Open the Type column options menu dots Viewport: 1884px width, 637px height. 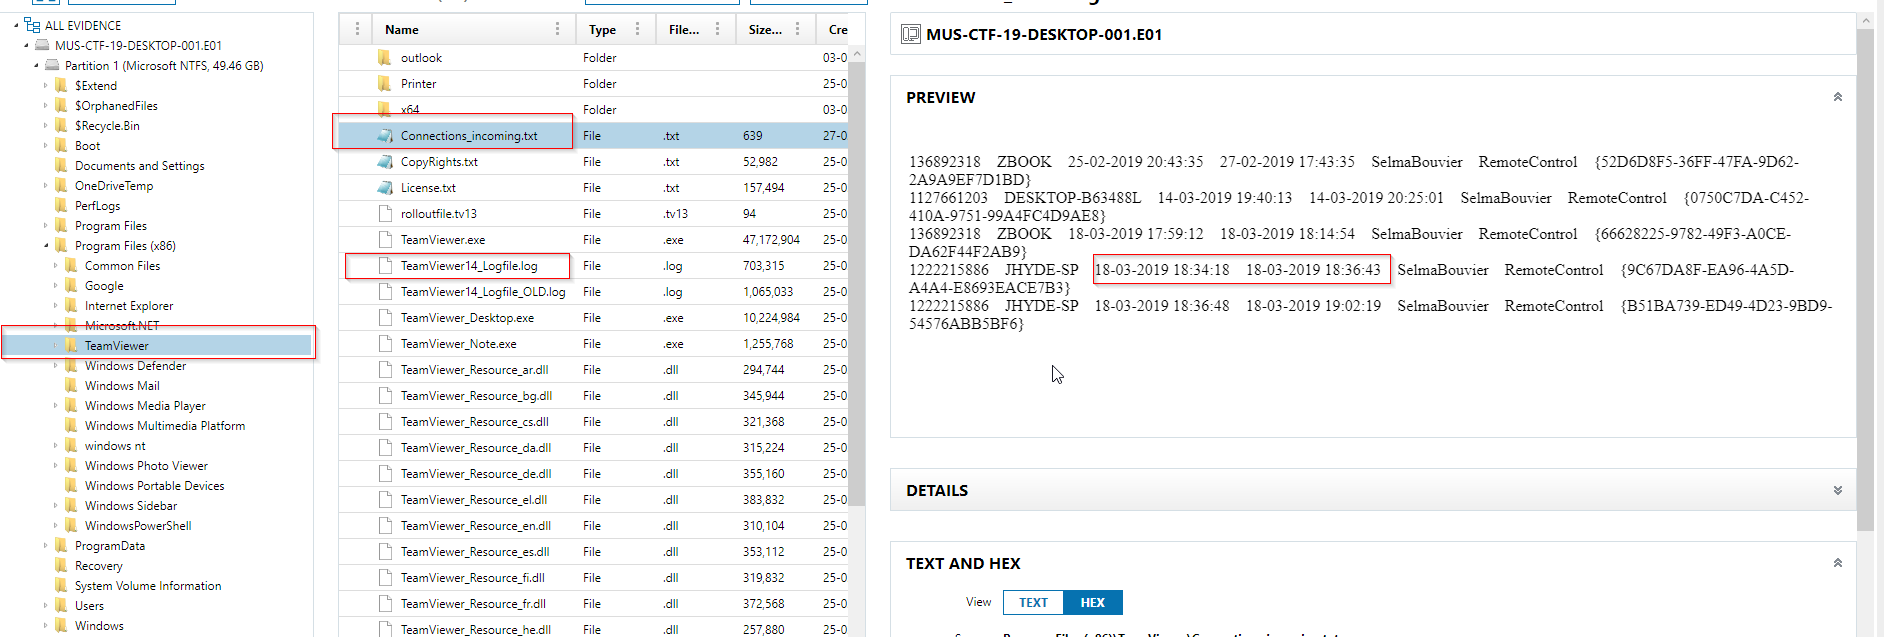[637, 29]
